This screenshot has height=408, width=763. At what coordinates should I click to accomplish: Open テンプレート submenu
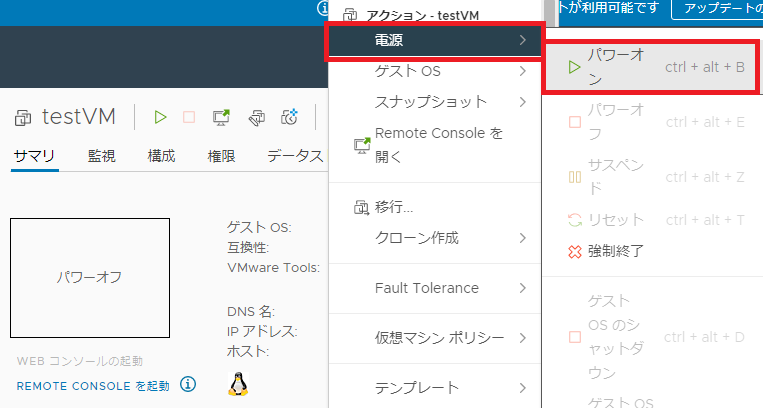[x=435, y=388]
